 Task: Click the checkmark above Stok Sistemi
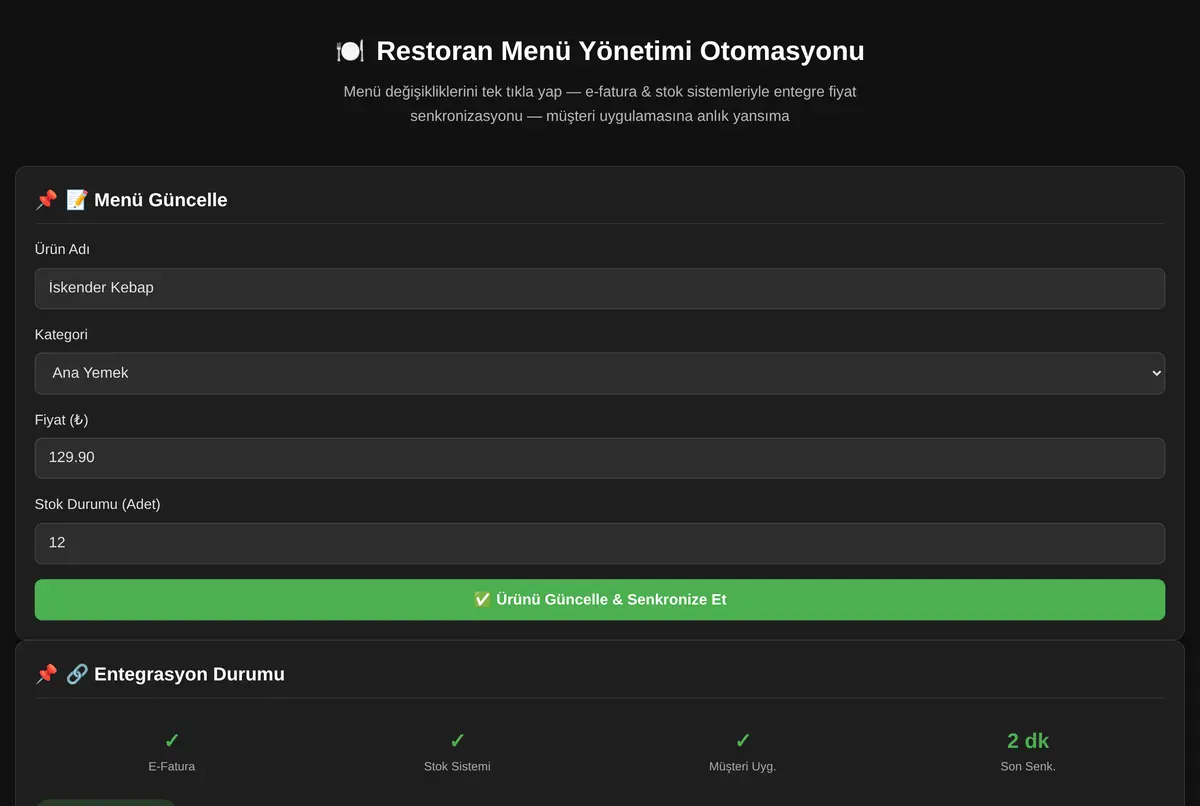tap(457, 741)
